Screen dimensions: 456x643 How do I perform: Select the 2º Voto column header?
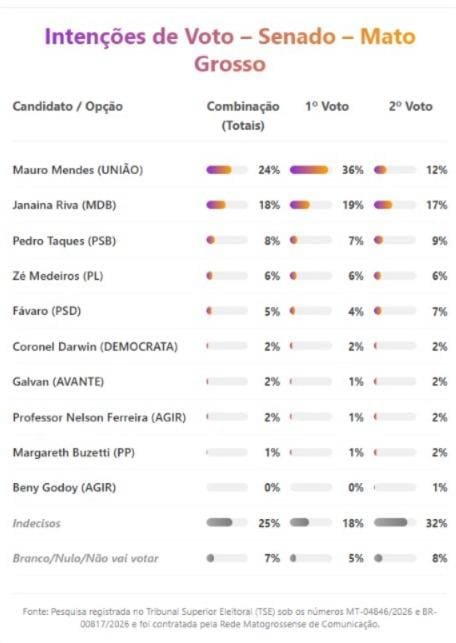tap(410, 107)
